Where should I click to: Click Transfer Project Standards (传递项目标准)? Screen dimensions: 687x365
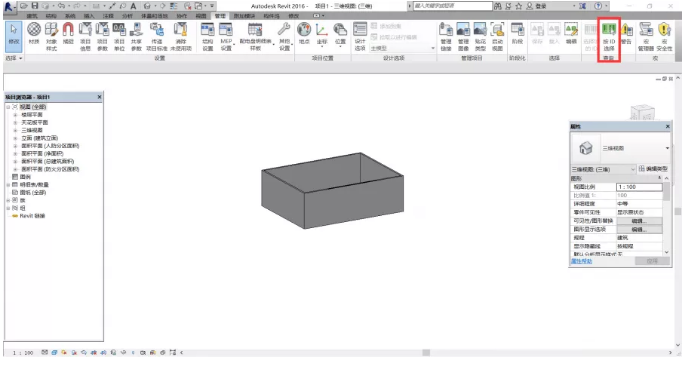coord(157,36)
